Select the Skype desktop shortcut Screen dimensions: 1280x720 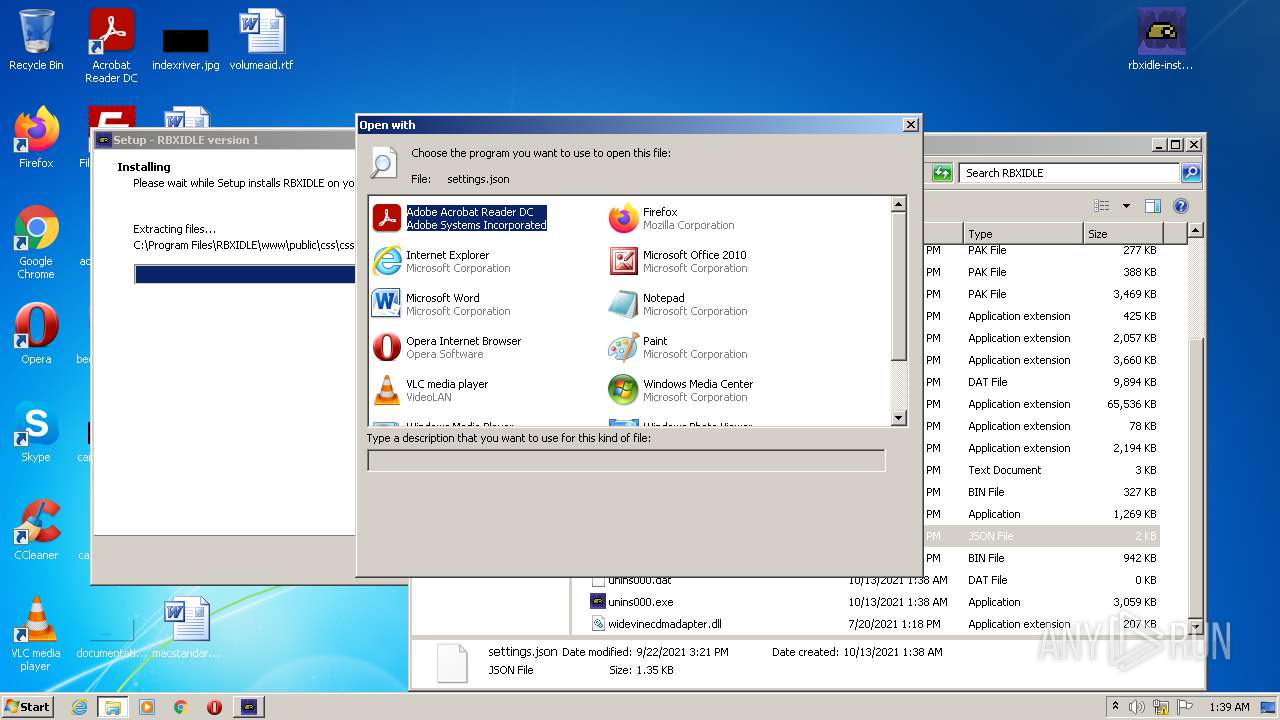[36, 432]
